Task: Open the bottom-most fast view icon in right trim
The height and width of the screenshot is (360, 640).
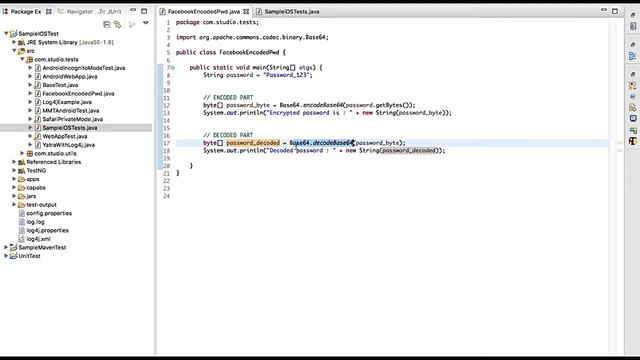Action: coord(633,141)
